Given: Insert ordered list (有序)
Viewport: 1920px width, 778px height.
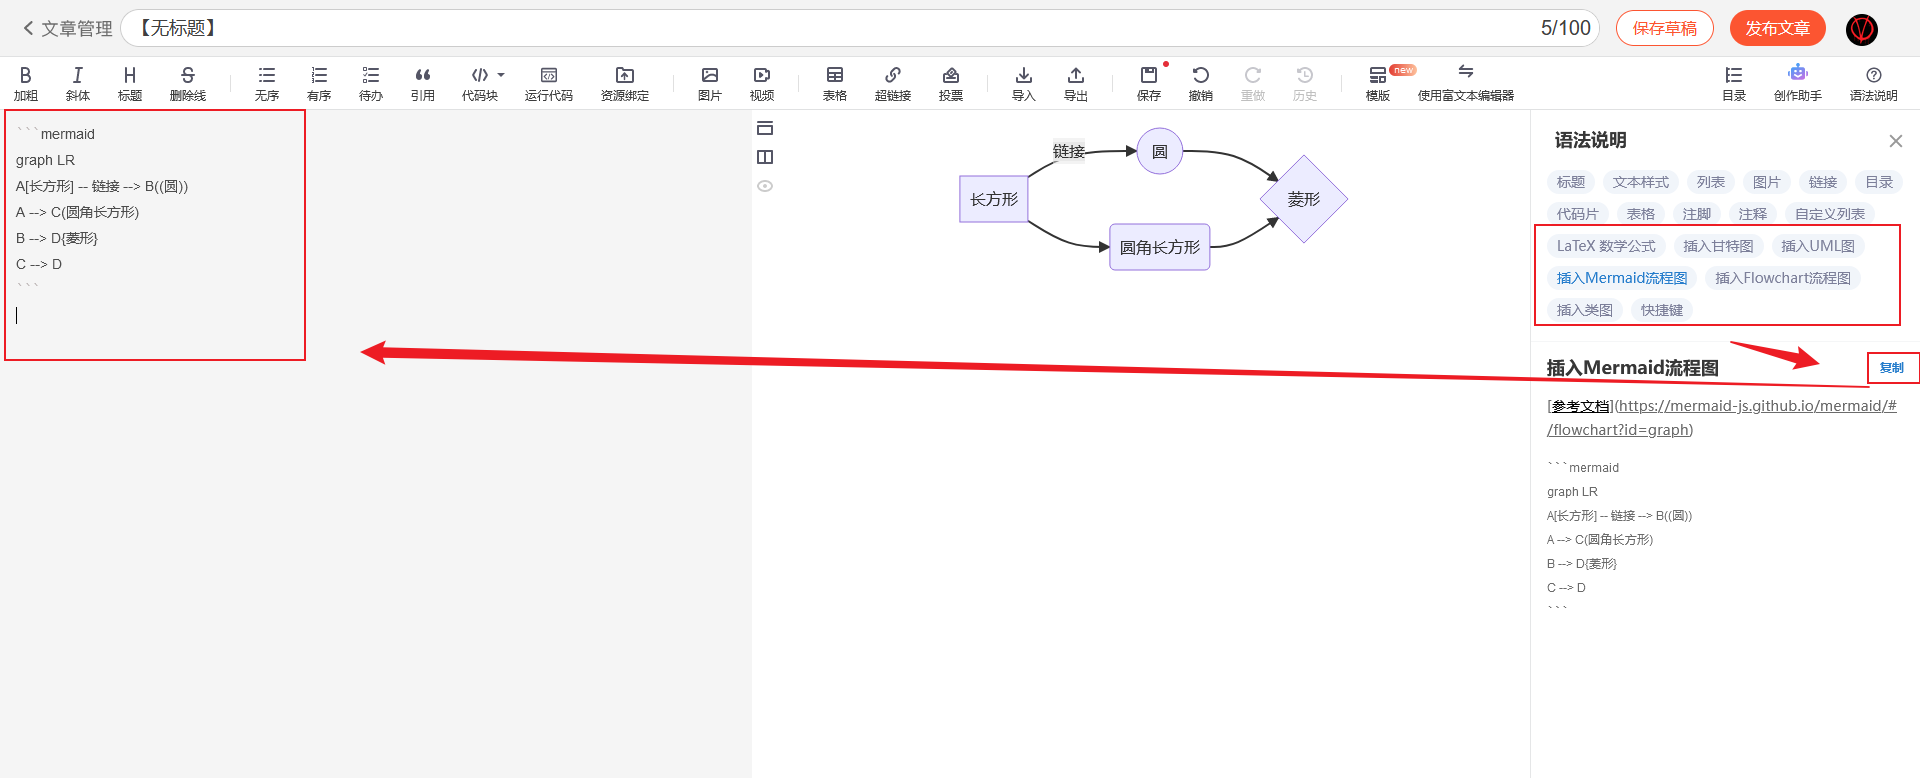Looking at the screenshot, I should [319, 83].
